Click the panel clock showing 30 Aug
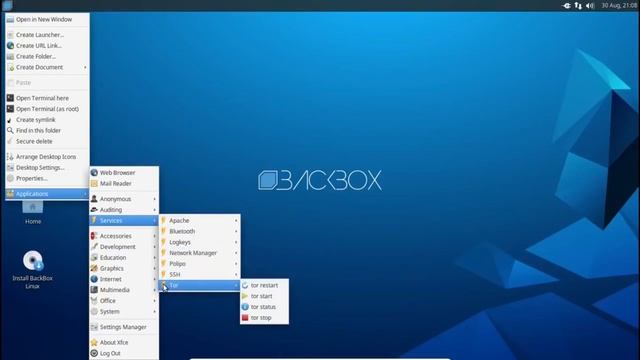This screenshot has height=360, width=640. tap(619, 6)
